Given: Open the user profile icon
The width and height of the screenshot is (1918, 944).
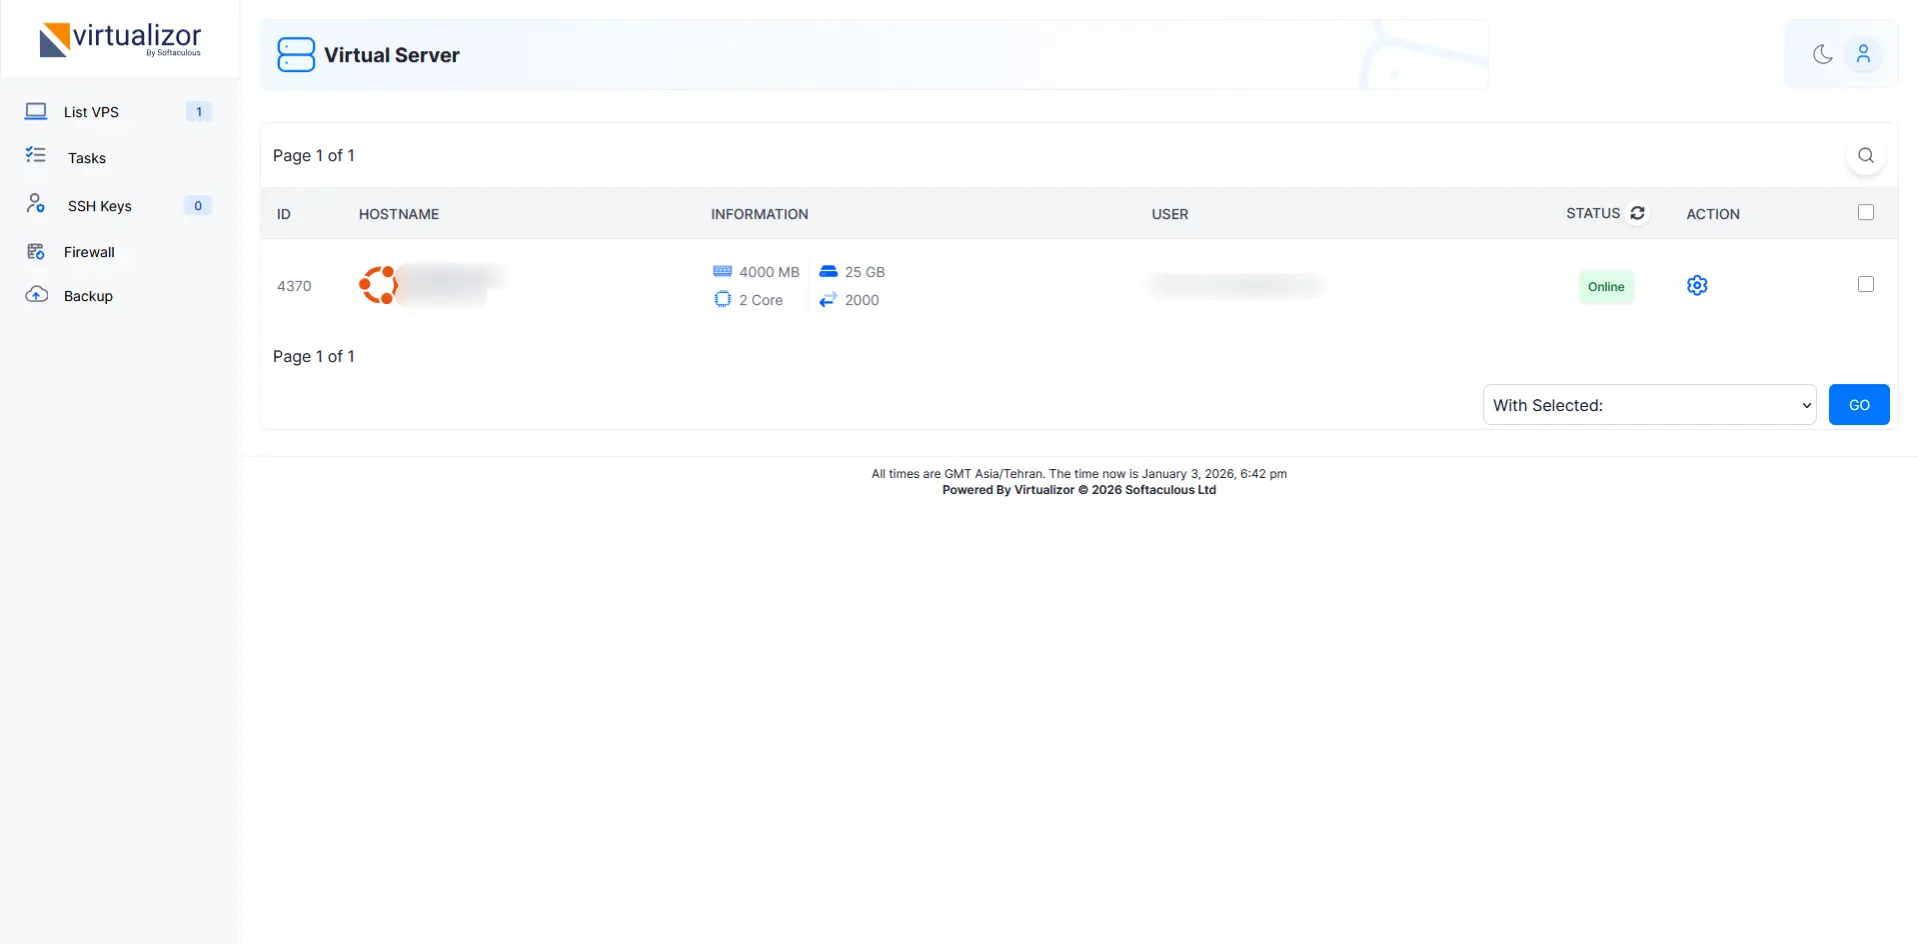Looking at the screenshot, I should (1863, 54).
